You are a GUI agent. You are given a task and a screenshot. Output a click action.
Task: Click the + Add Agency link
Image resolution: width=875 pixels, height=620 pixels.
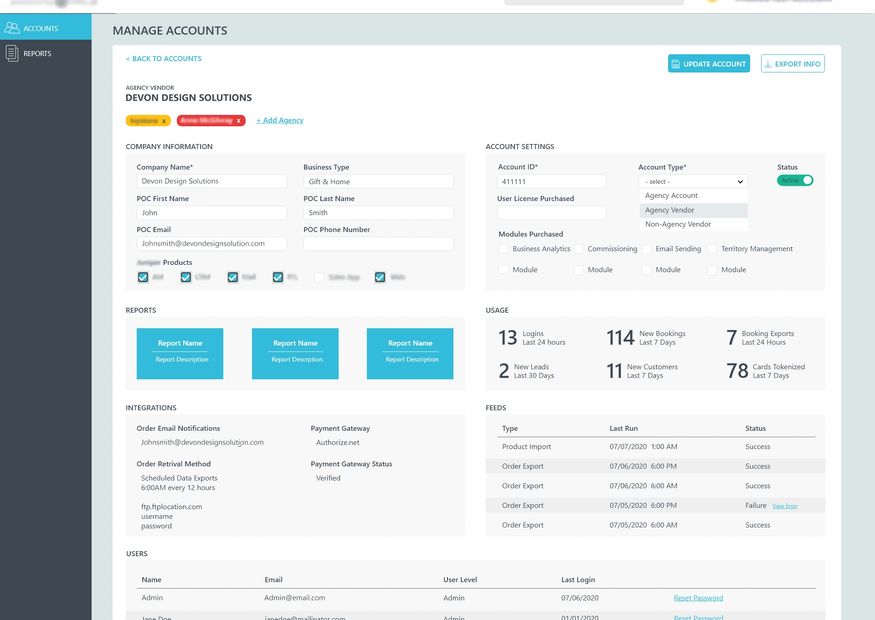tap(280, 121)
